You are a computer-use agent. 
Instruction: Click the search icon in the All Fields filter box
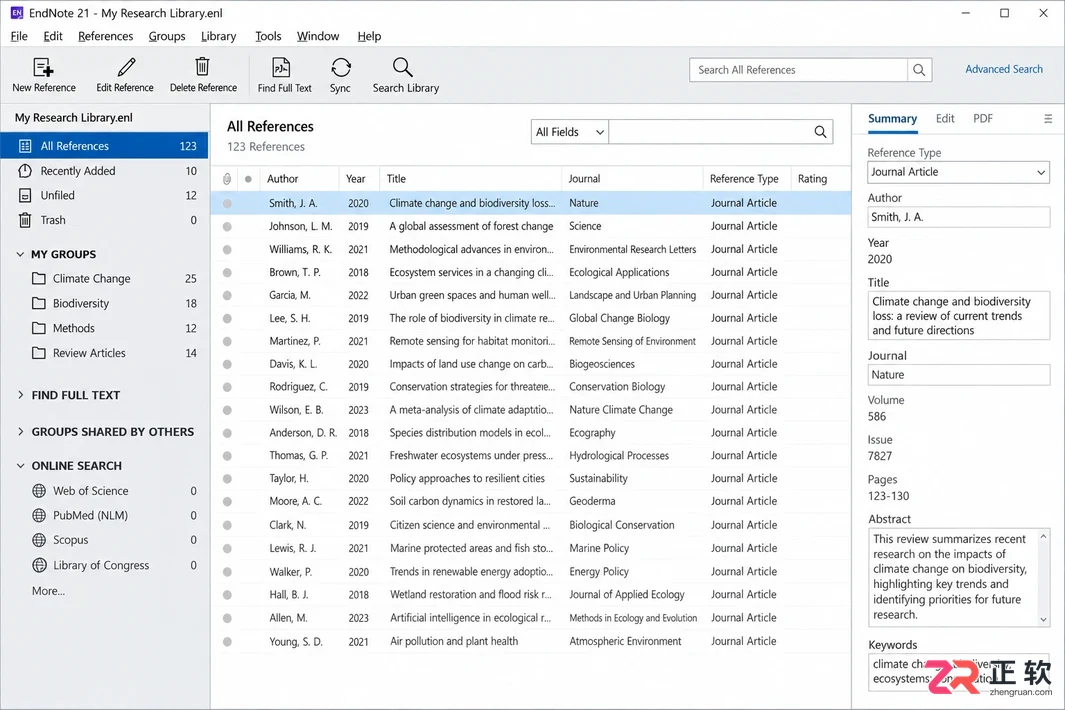[x=820, y=132]
